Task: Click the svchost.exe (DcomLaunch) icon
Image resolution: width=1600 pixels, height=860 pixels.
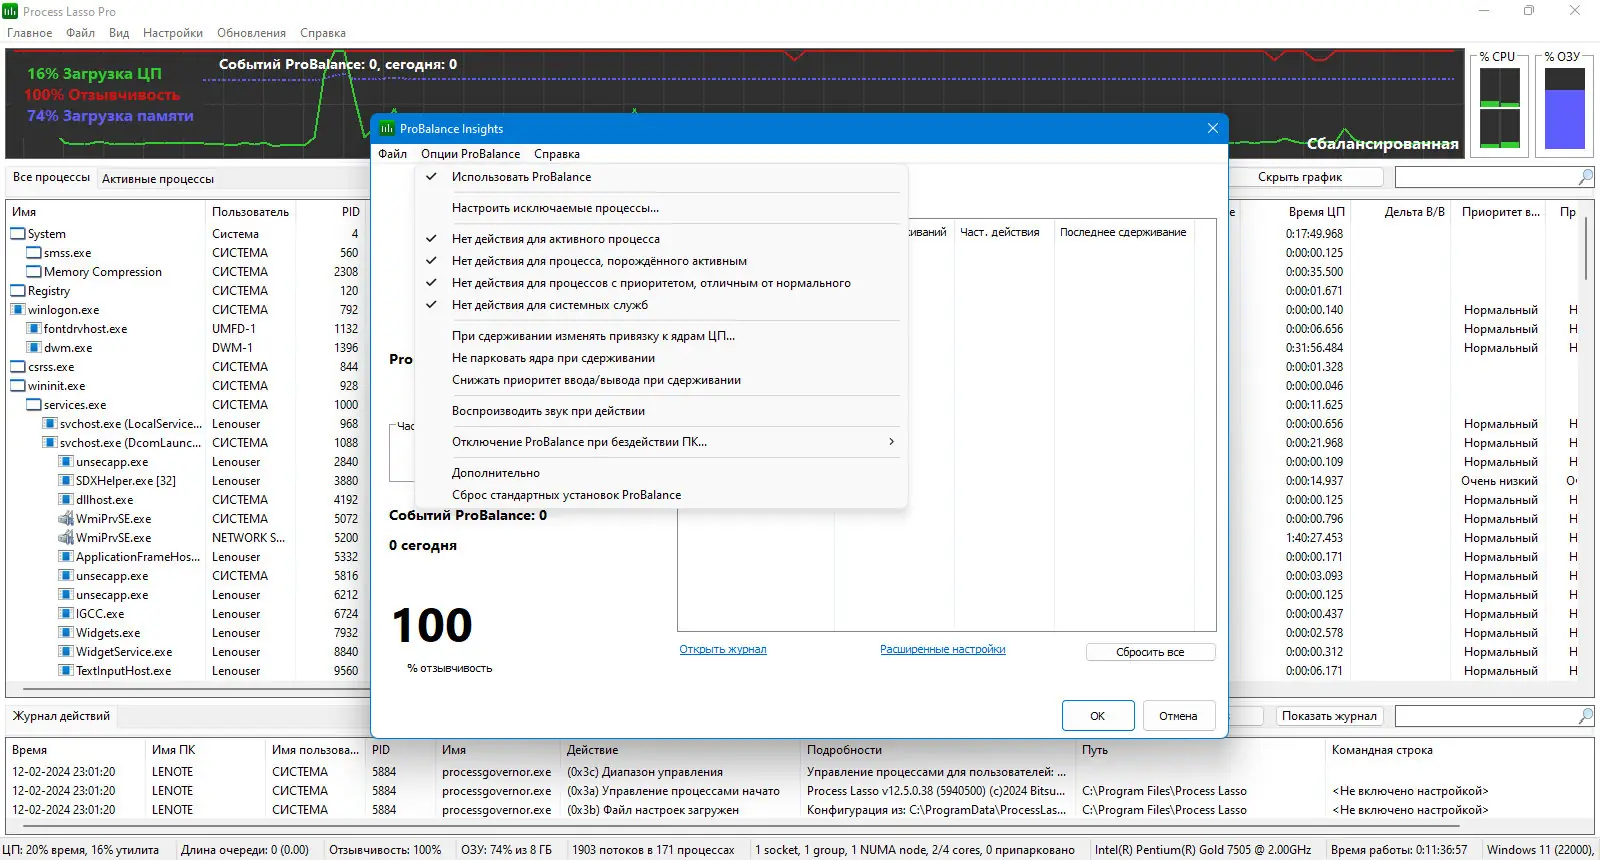Action: point(50,443)
